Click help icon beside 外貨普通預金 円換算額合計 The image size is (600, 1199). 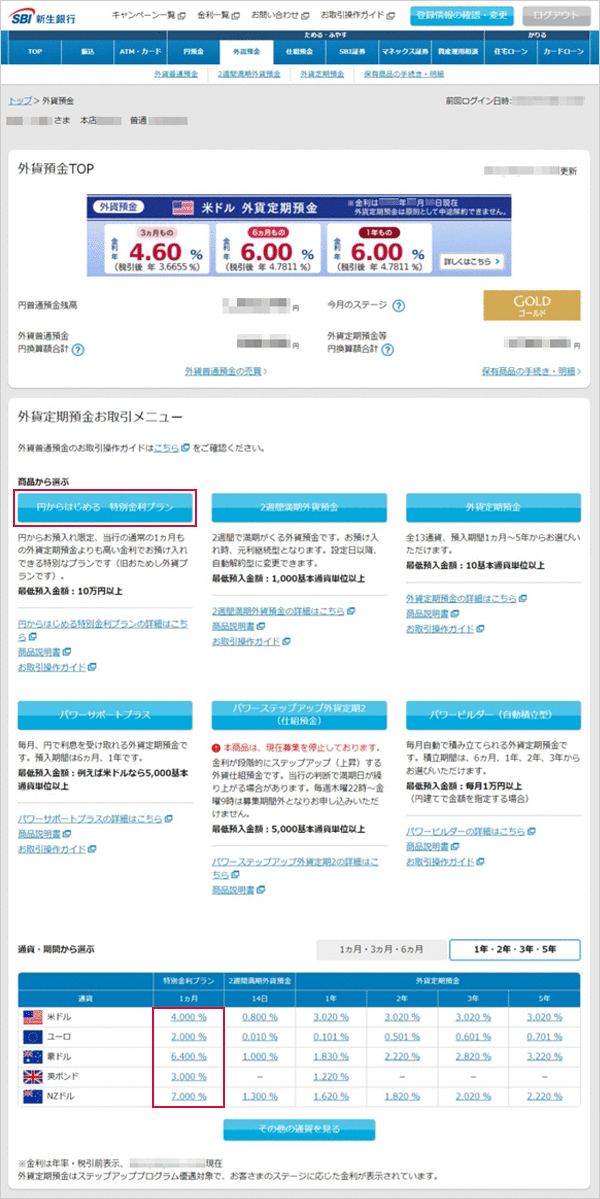click(x=77, y=350)
